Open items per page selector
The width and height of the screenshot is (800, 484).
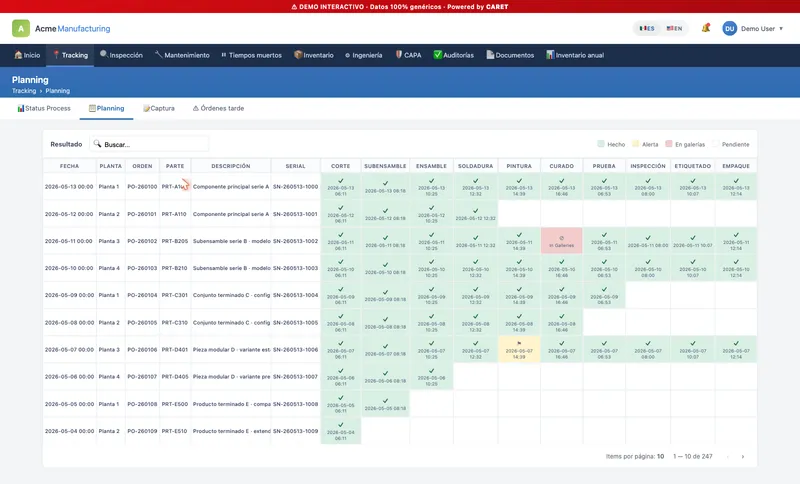tap(660, 456)
